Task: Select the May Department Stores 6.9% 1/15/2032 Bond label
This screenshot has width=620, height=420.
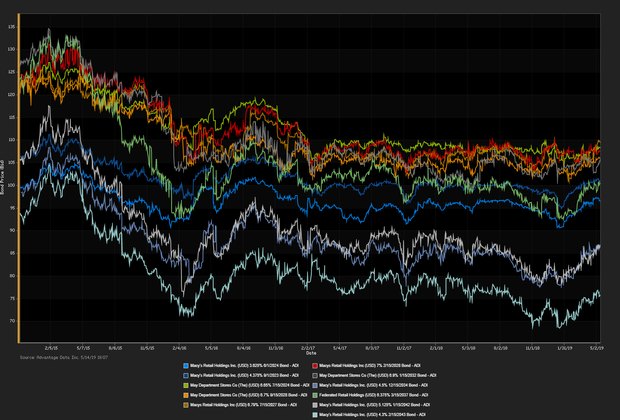Action: 378,375
